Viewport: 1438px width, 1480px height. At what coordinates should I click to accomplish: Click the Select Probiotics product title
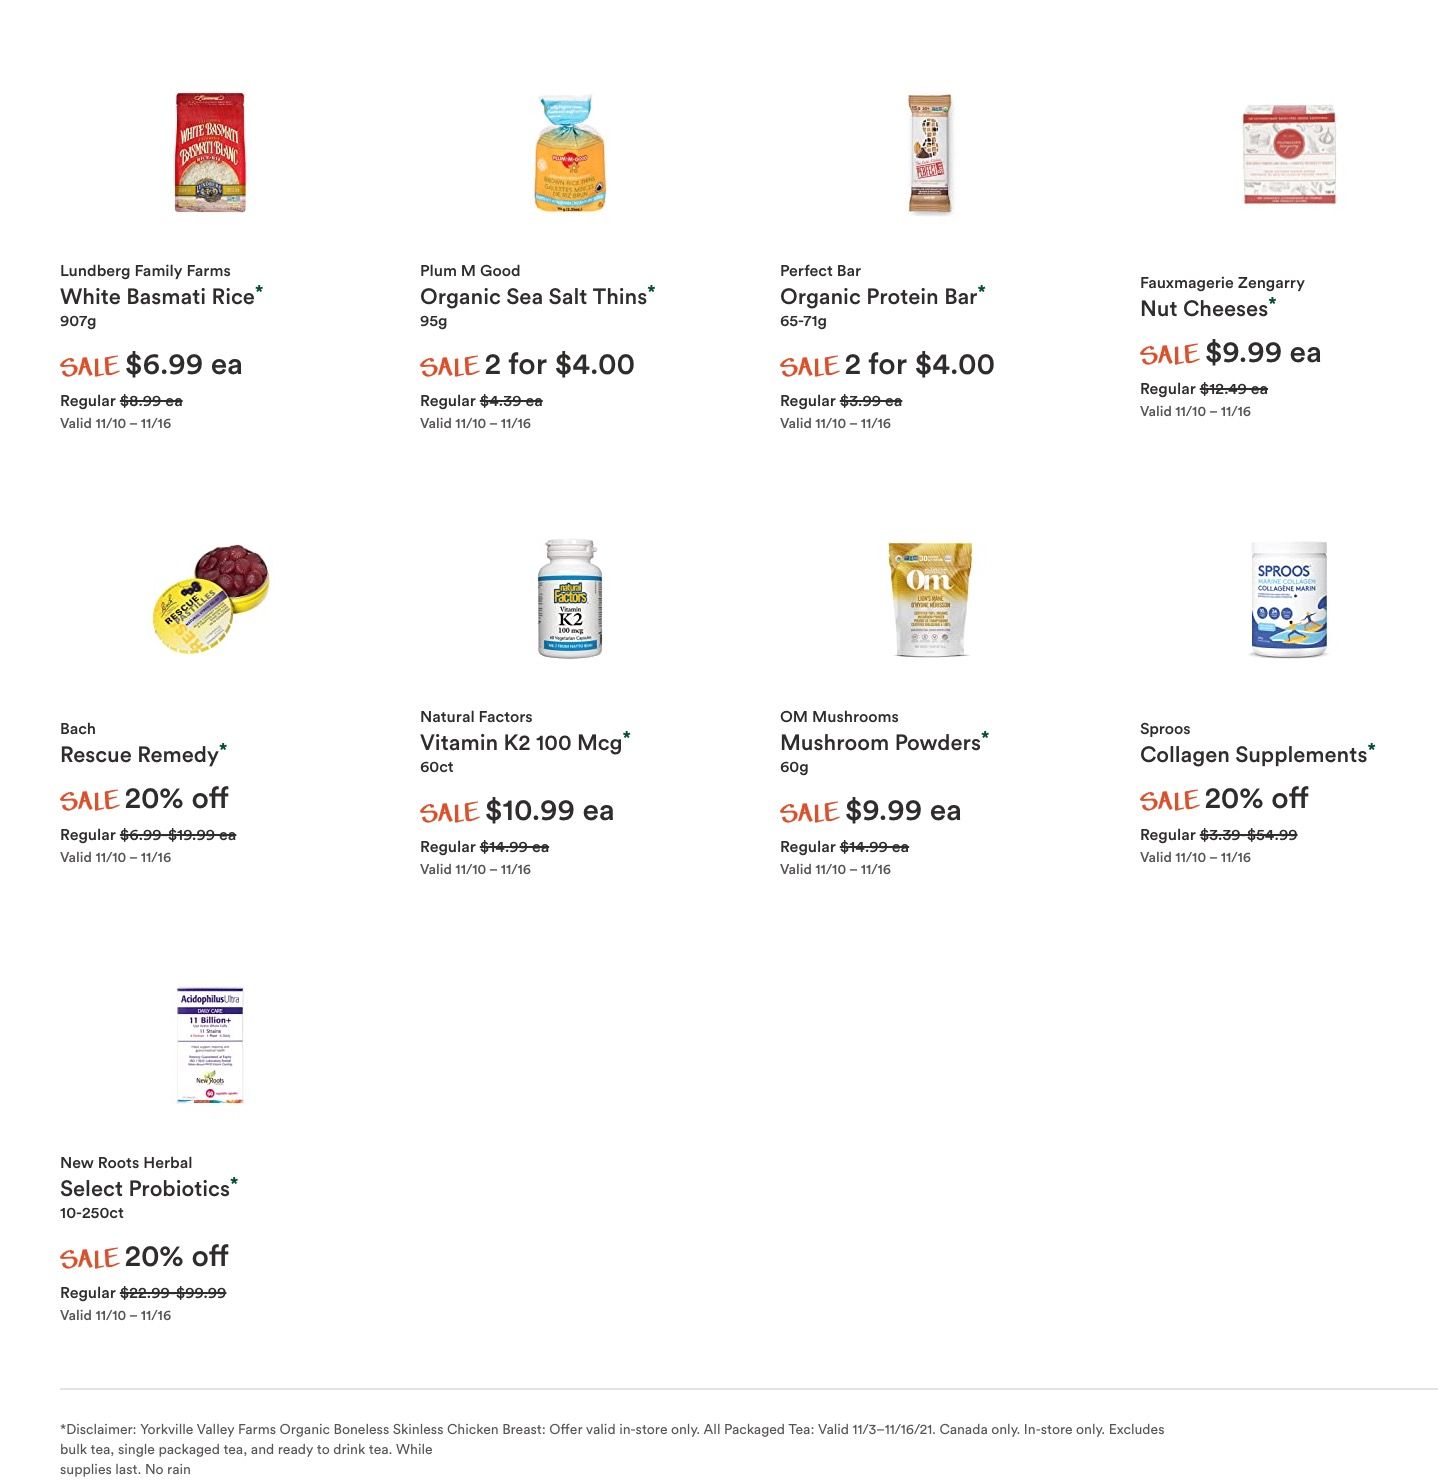[x=145, y=1189]
